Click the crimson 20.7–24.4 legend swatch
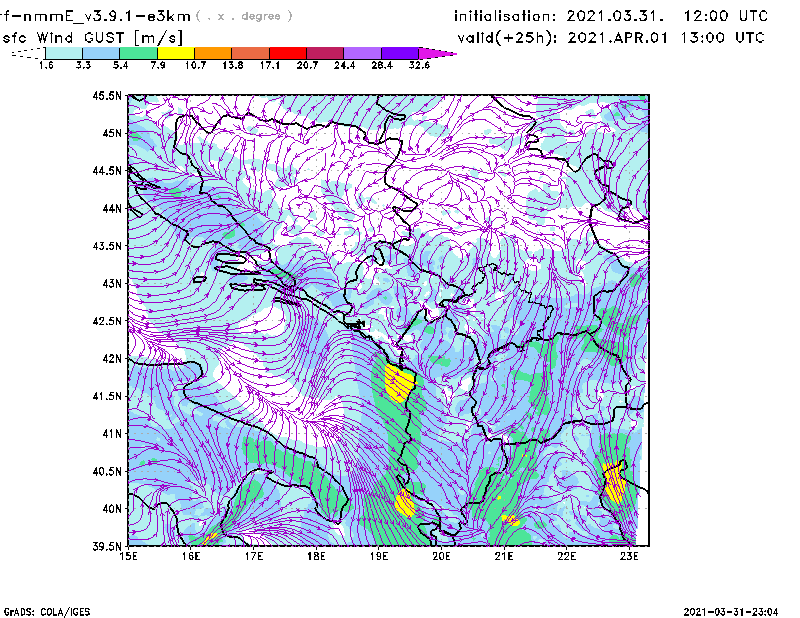The height and width of the screenshot is (618, 800). pos(325,53)
